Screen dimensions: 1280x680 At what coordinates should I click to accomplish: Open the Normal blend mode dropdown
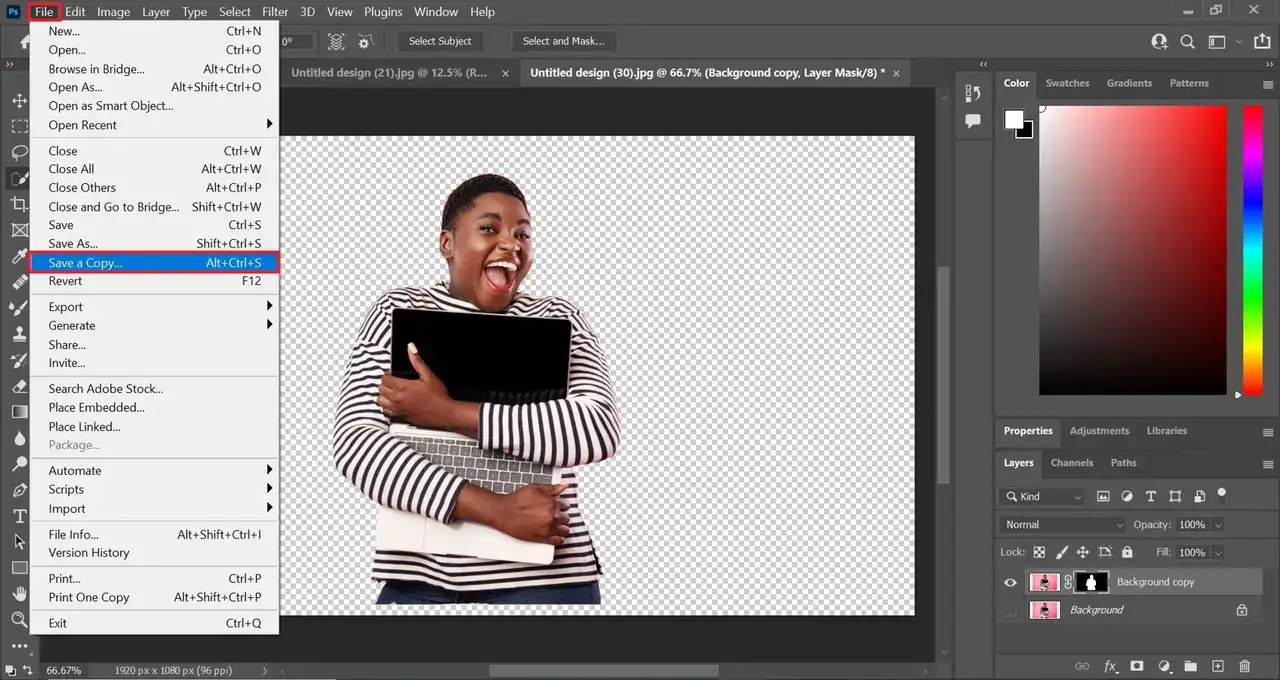point(1063,524)
